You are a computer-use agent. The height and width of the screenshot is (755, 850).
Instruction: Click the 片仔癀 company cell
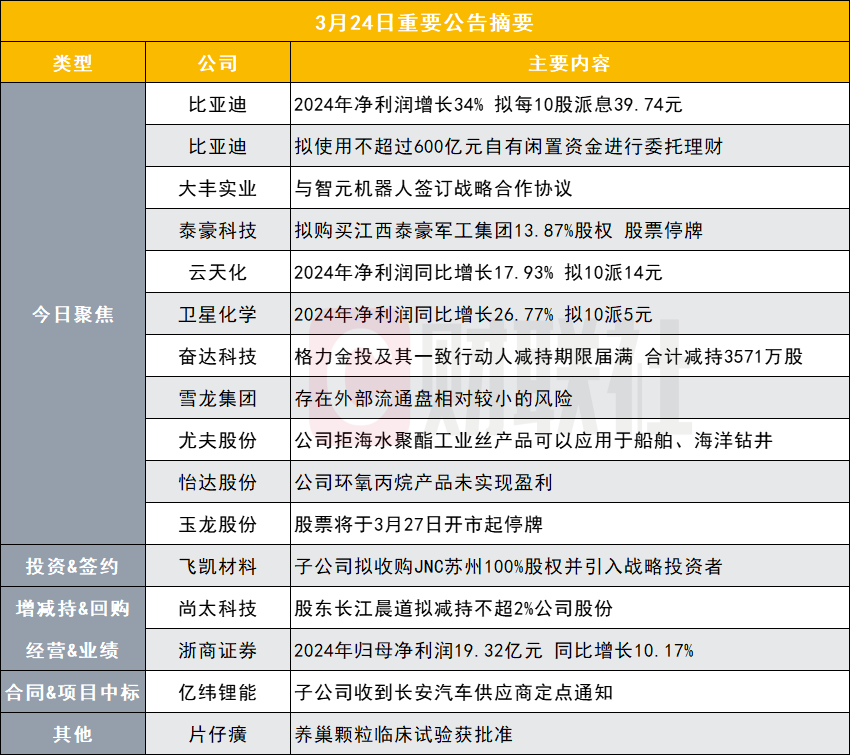tap(218, 734)
